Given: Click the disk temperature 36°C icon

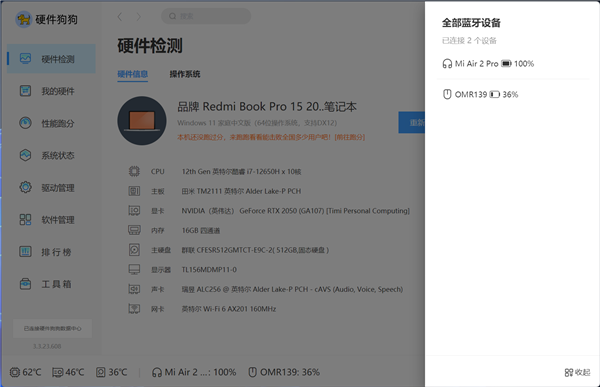Looking at the screenshot, I should pos(100,372).
